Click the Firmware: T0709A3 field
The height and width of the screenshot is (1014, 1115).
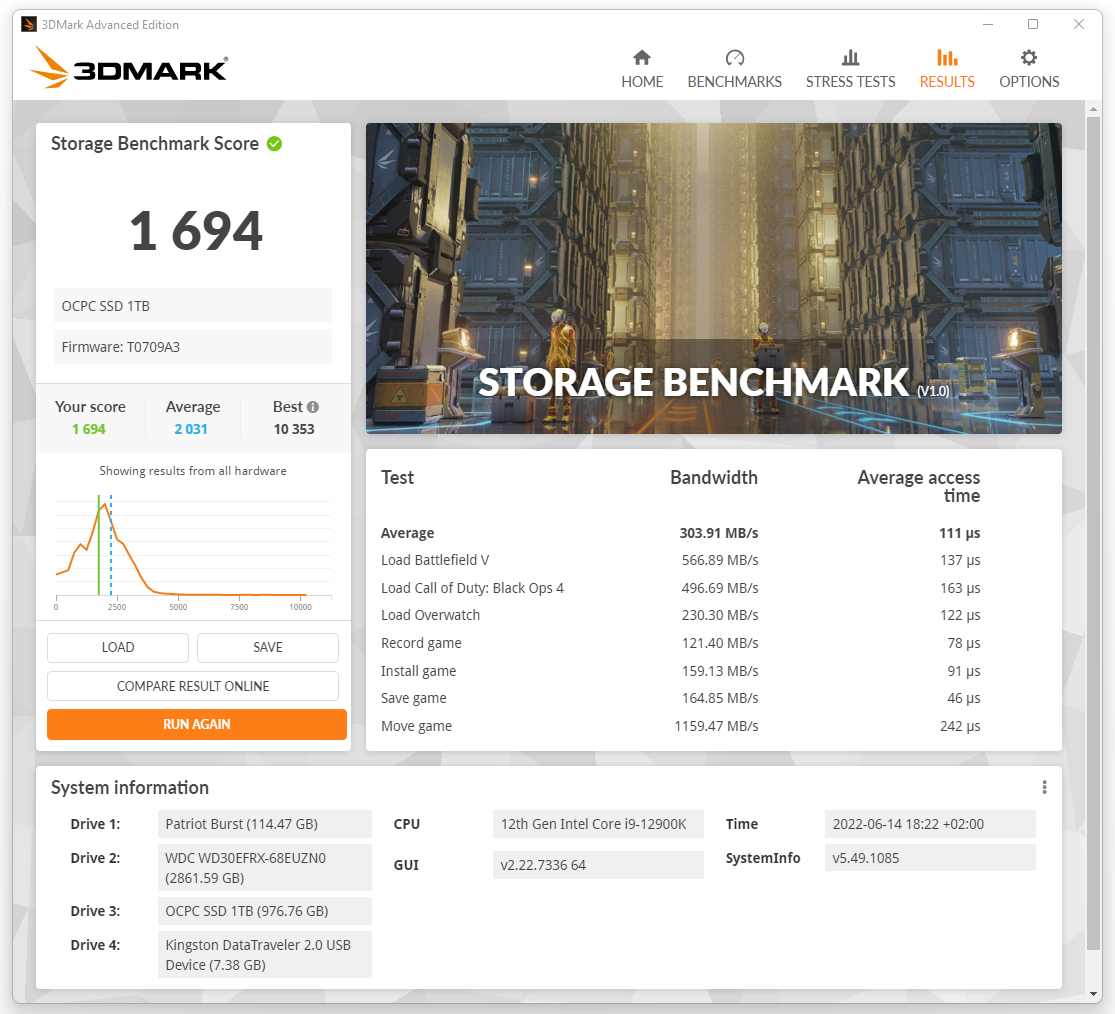click(x=193, y=347)
